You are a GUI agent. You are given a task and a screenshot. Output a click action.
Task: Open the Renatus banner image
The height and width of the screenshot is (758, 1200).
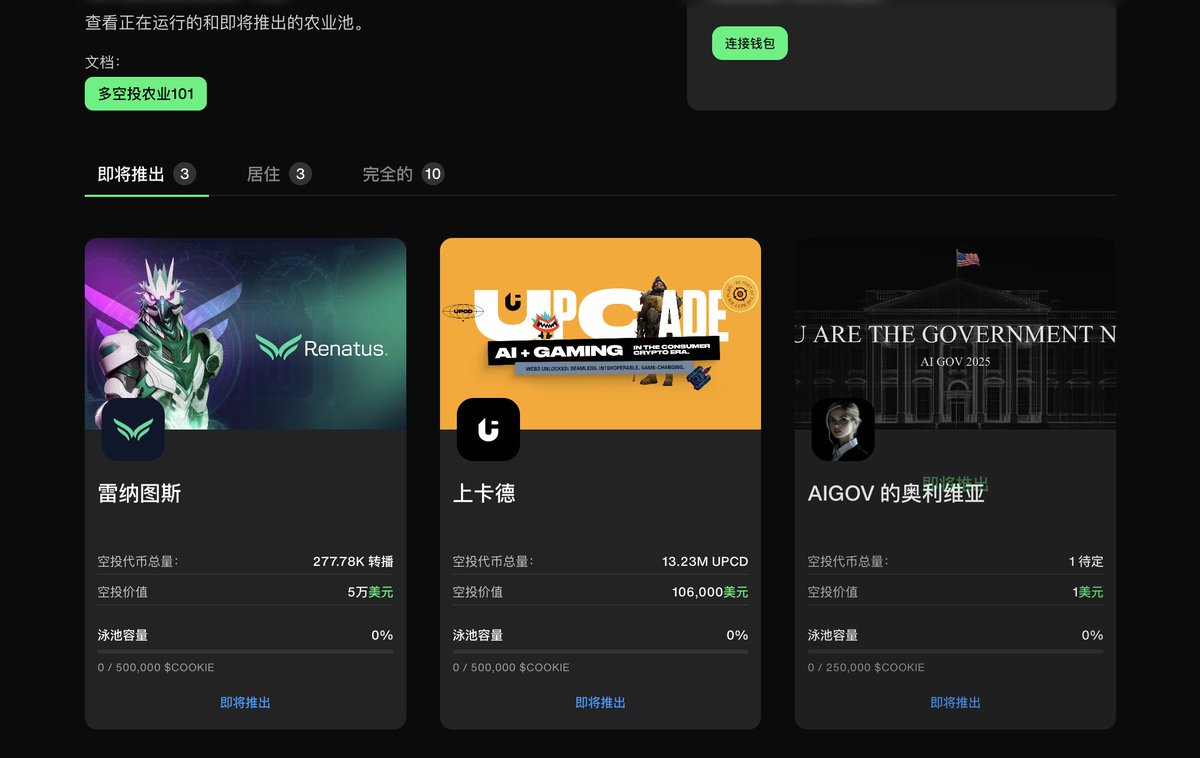click(x=245, y=334)
